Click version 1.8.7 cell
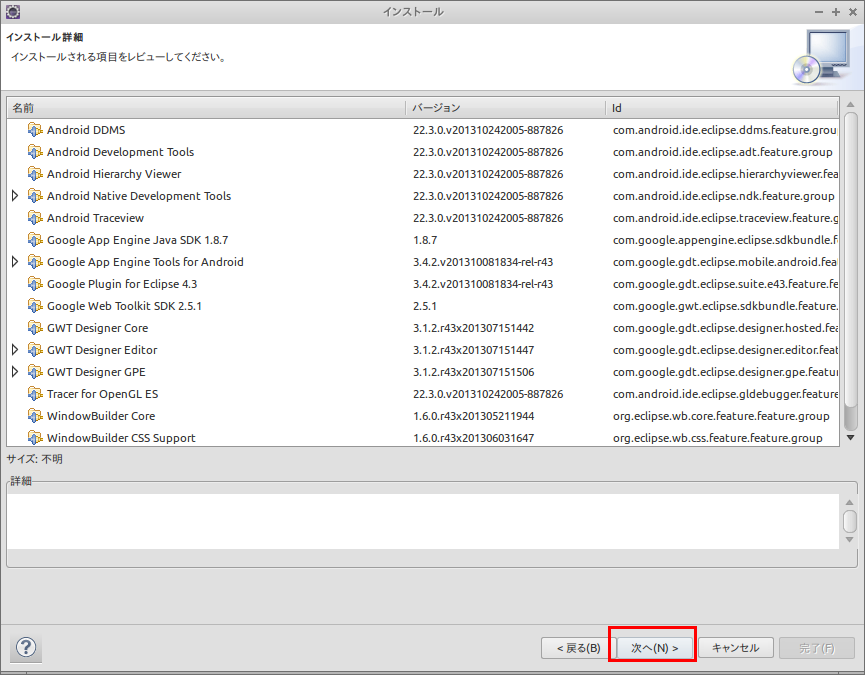This screenshot has height=675, width=865. (425, 240)
